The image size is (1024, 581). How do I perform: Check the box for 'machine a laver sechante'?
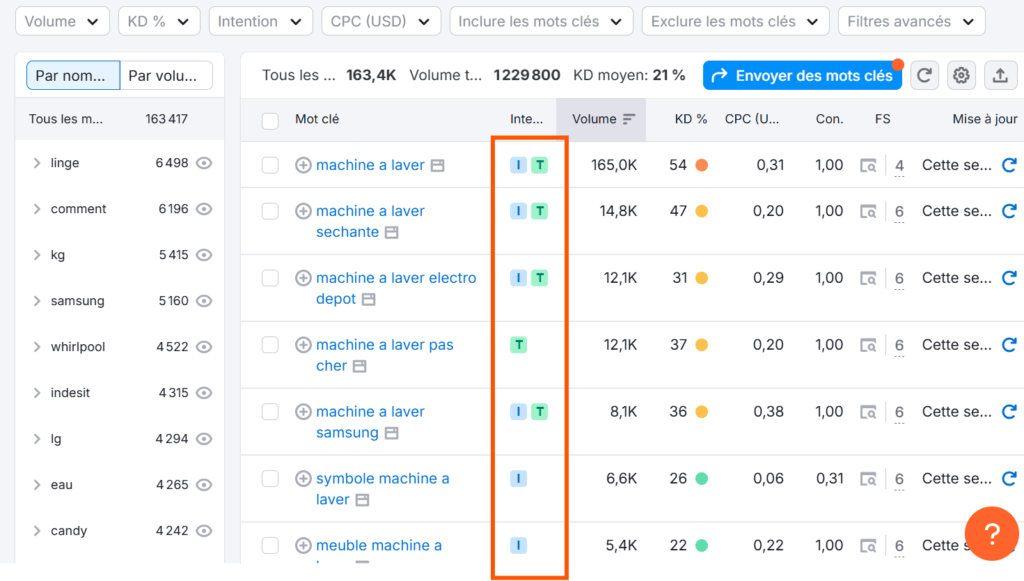click(270, 211)
